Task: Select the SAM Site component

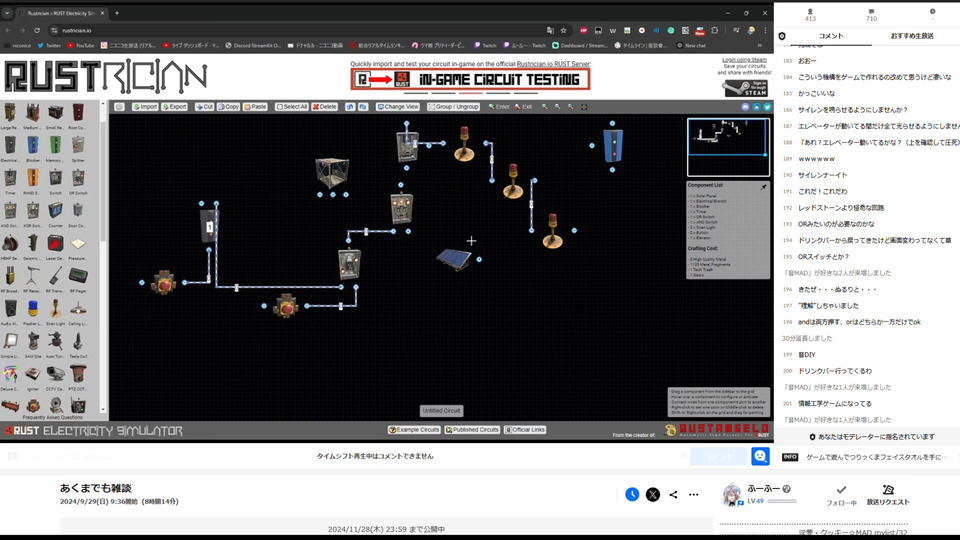Action: [32, 343]
